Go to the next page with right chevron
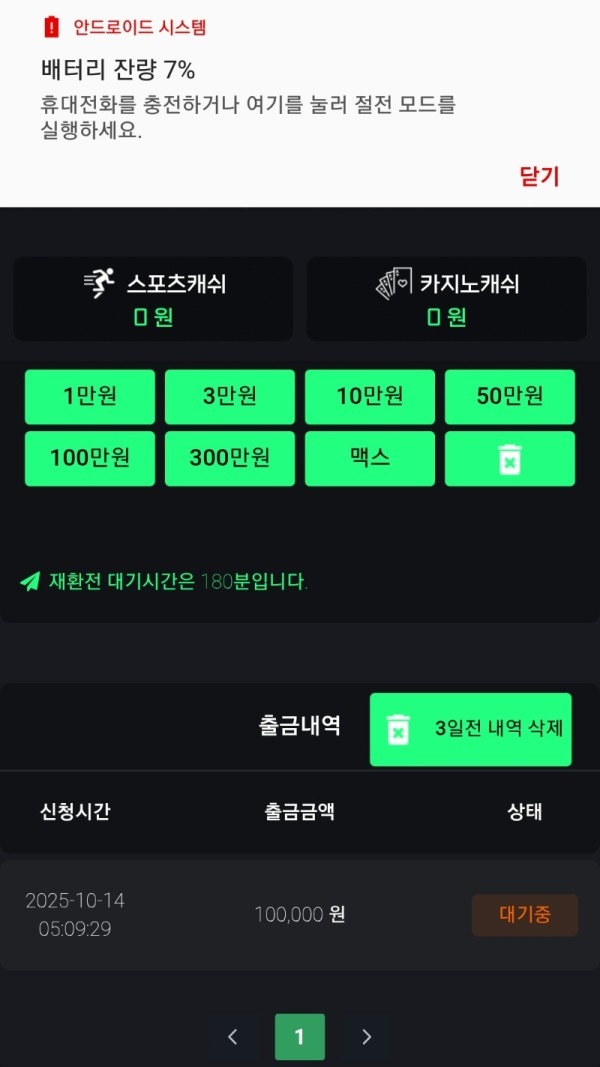 tap(366, 1037)
